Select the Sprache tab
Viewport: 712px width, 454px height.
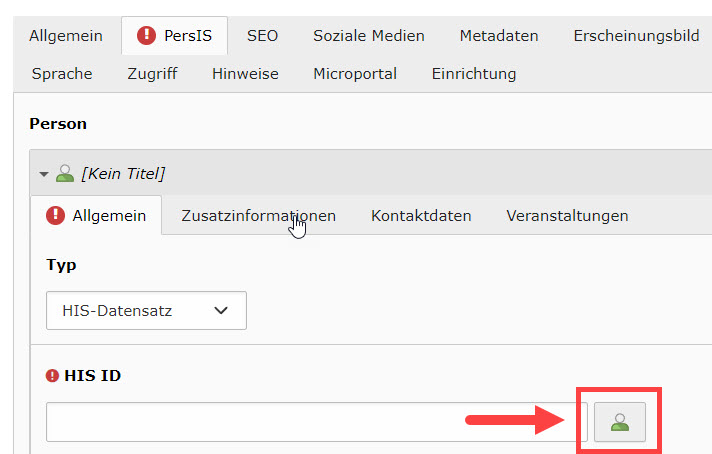pos(62,74)
